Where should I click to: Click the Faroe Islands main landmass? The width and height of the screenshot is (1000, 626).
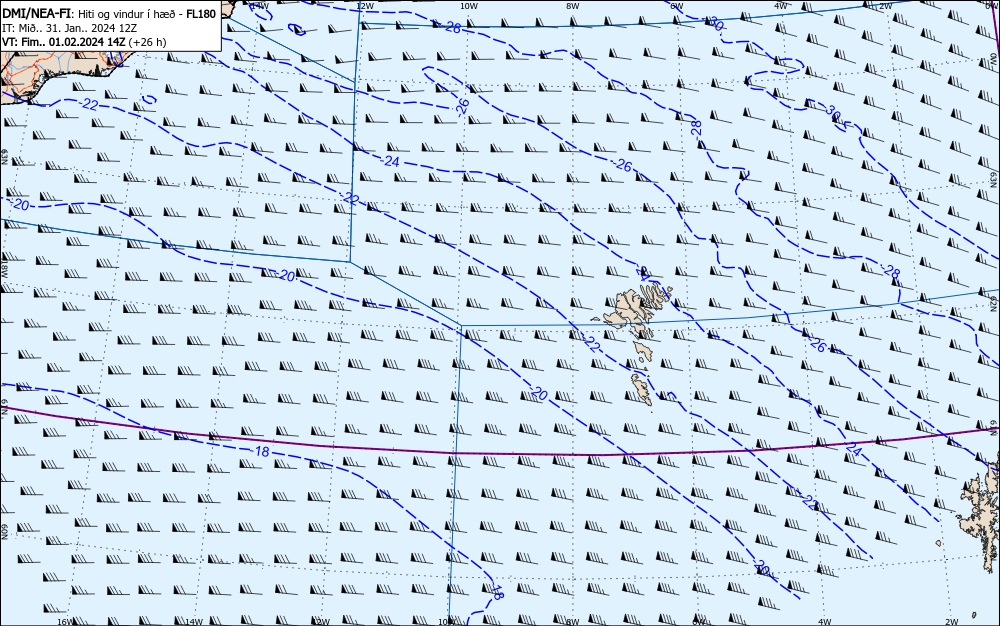point(633,310)
